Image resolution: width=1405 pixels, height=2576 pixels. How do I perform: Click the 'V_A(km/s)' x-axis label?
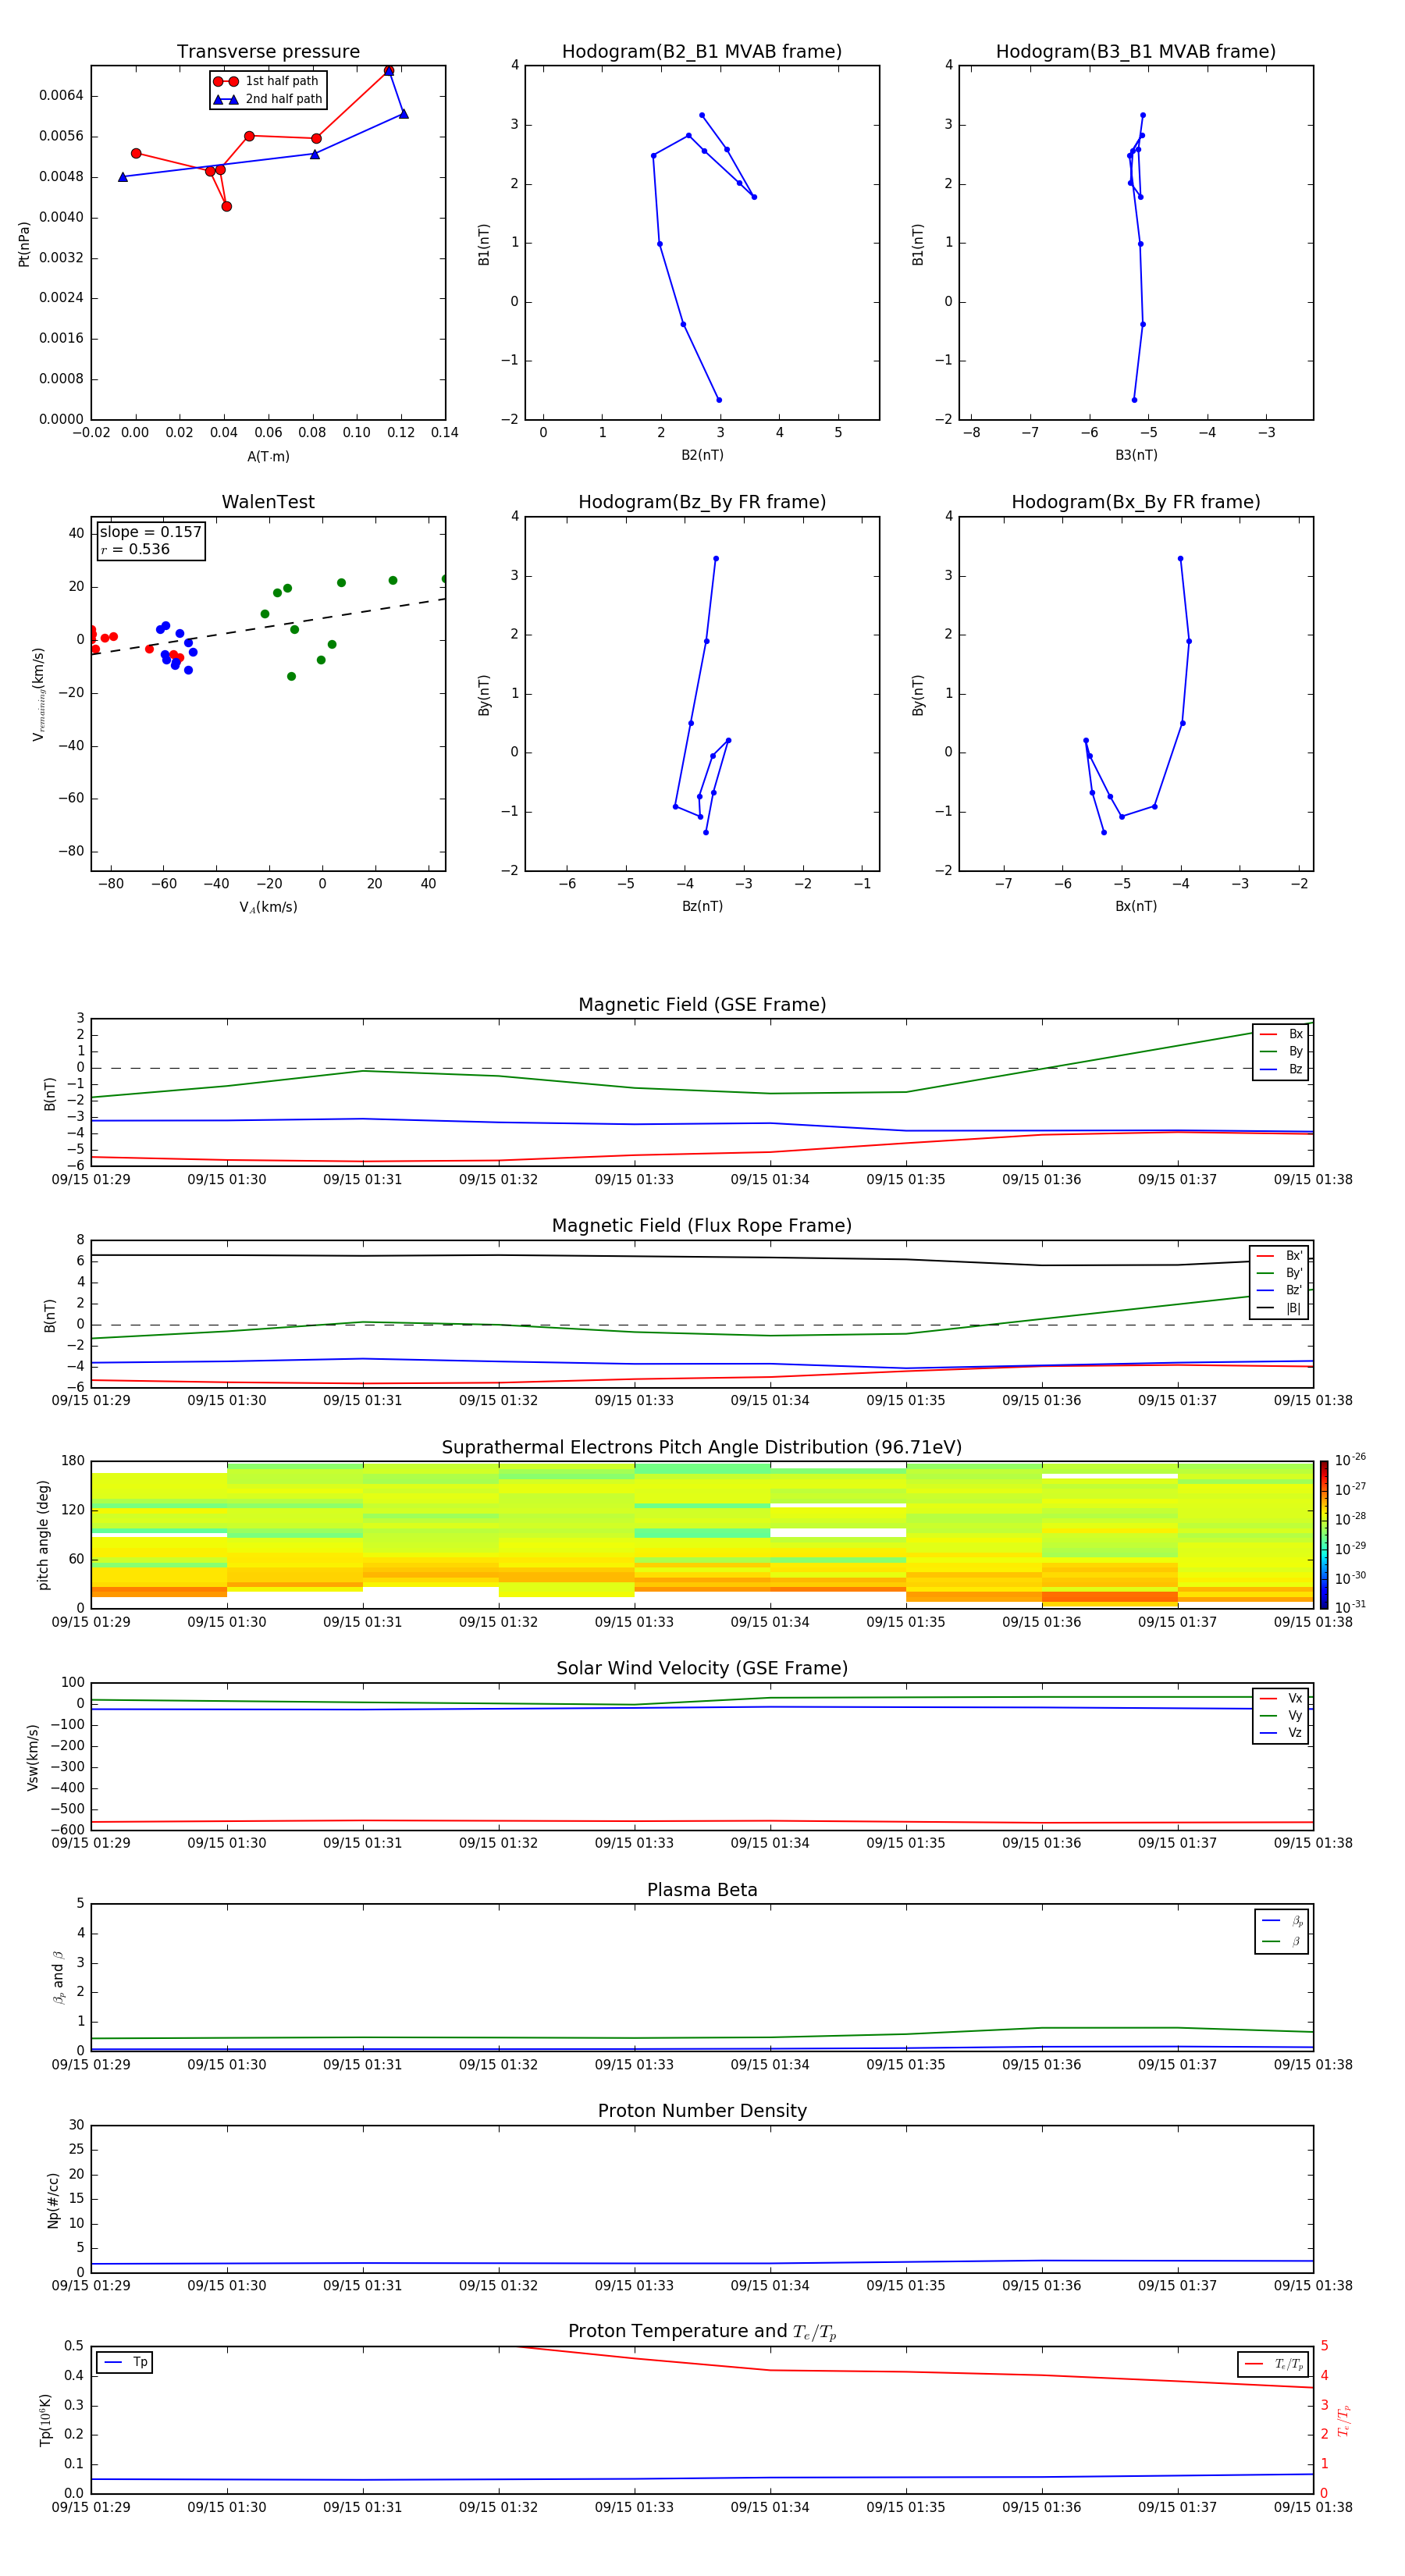268,907
